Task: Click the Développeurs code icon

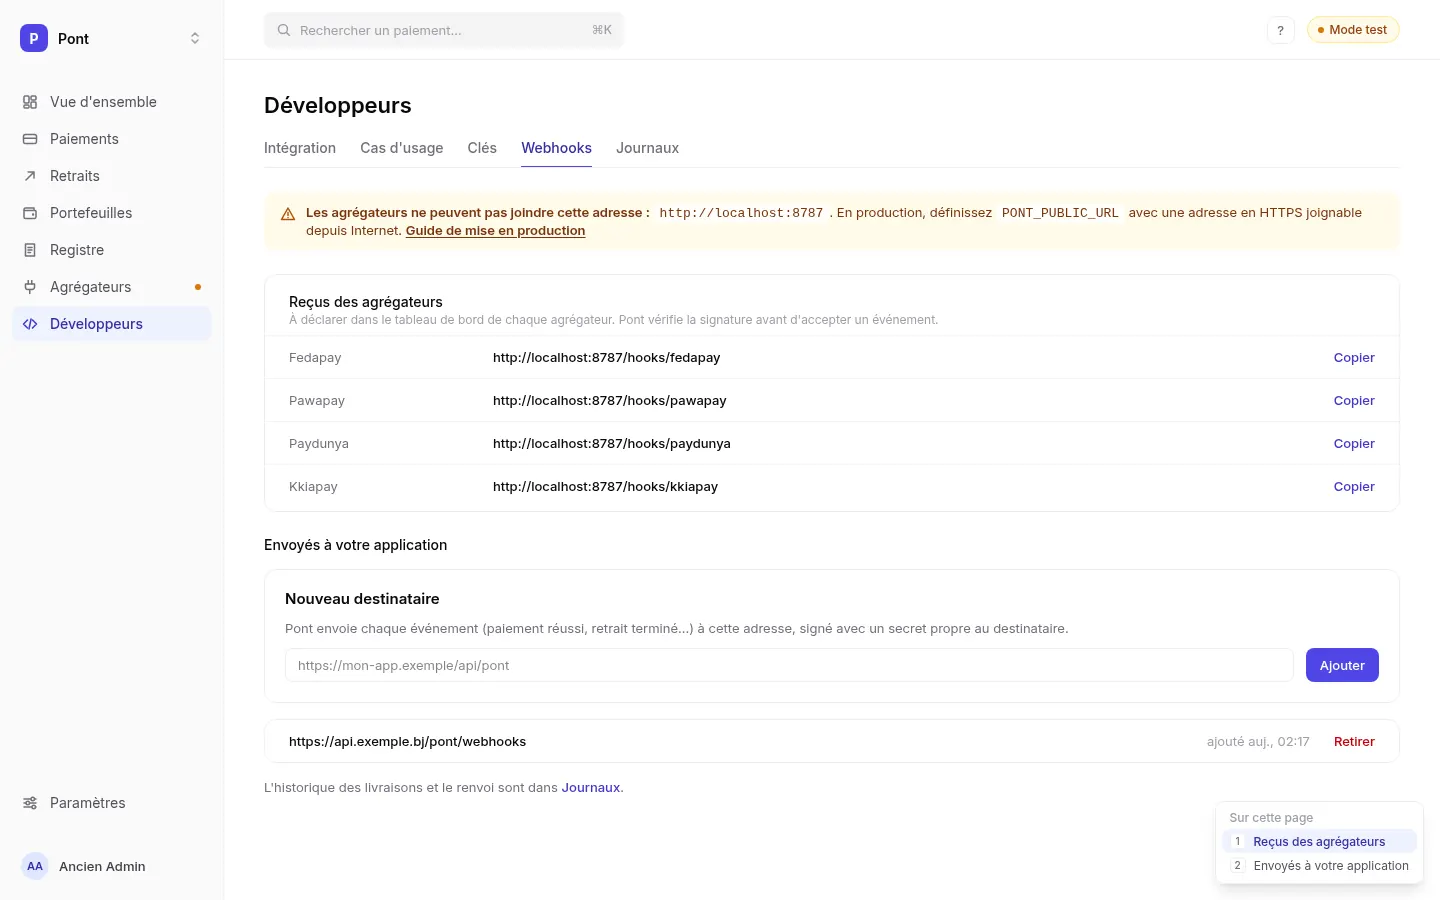Action: [30, 324]
